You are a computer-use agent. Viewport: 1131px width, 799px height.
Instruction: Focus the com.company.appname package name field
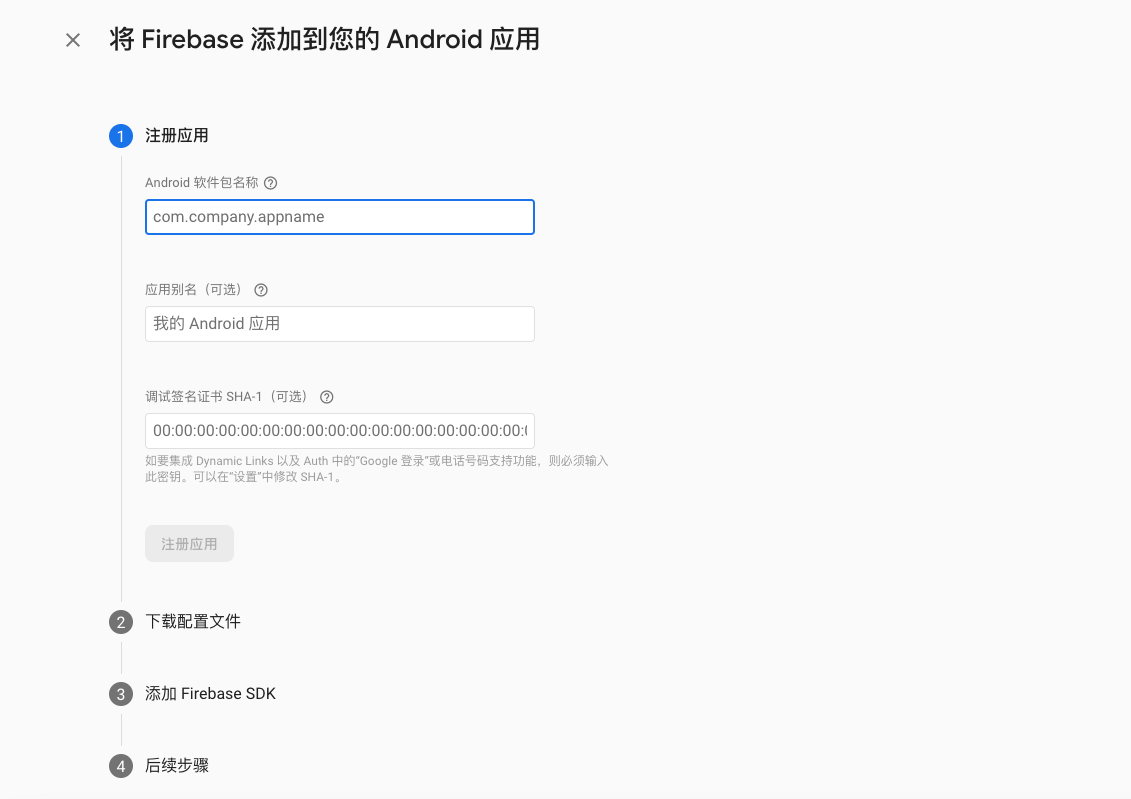[x=340, y=217]
